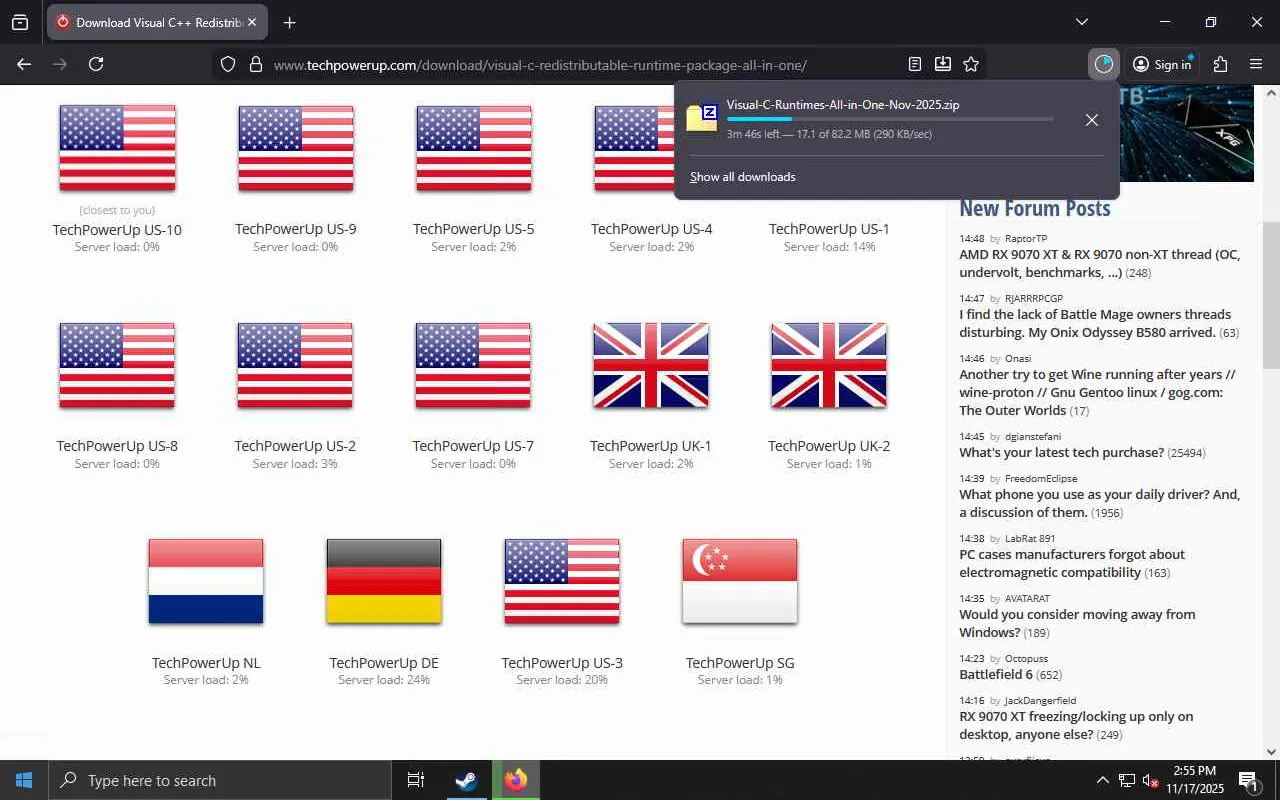Click 'Server load: 14%' under TechPowerUp US-1
1280x800 pixels.
pos(829,247)
